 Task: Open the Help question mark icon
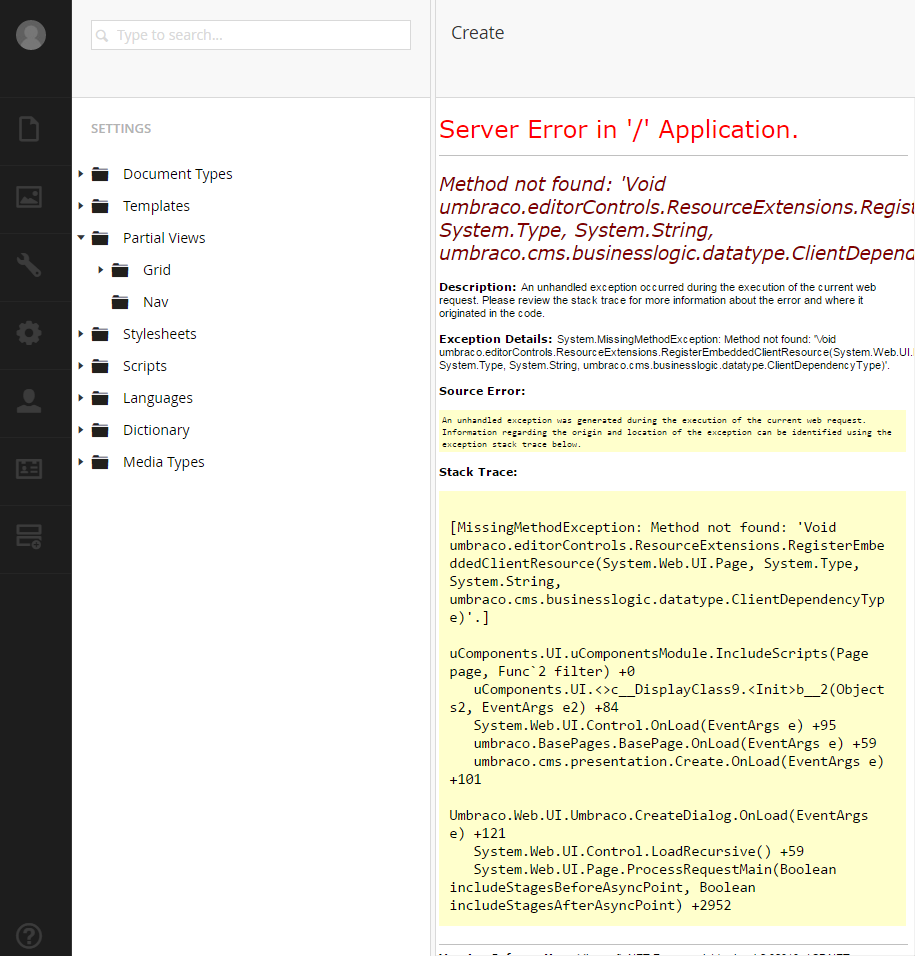pyautogui.click(x=29, y=936)
